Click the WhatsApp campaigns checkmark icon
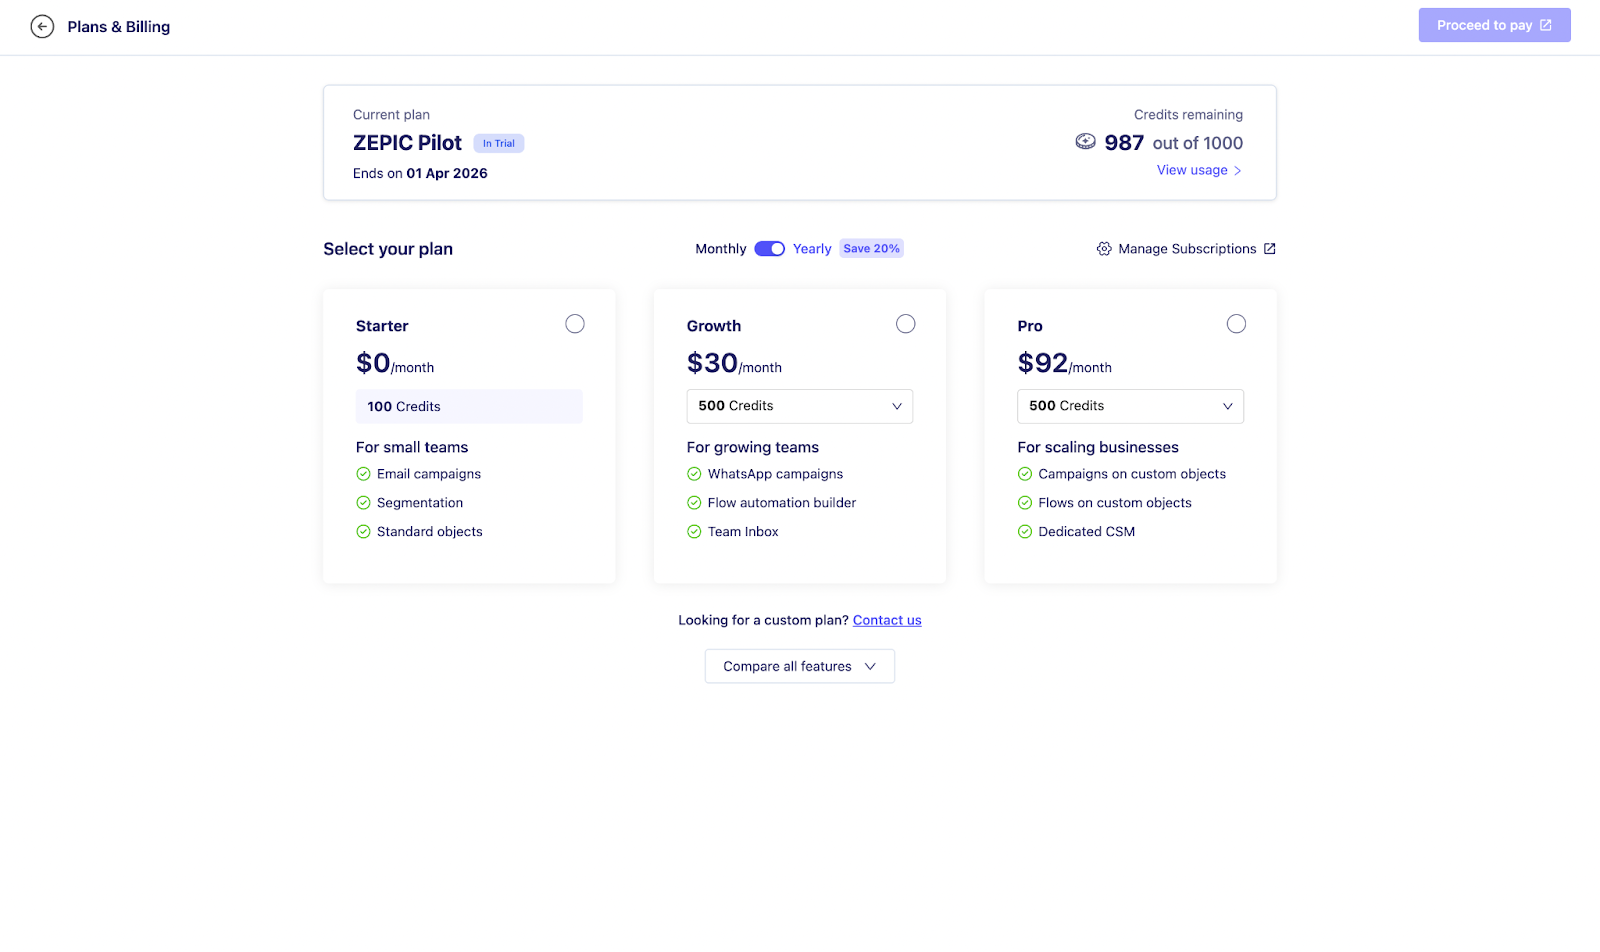This screenshot has height=952, width=1600. (694, 474)
